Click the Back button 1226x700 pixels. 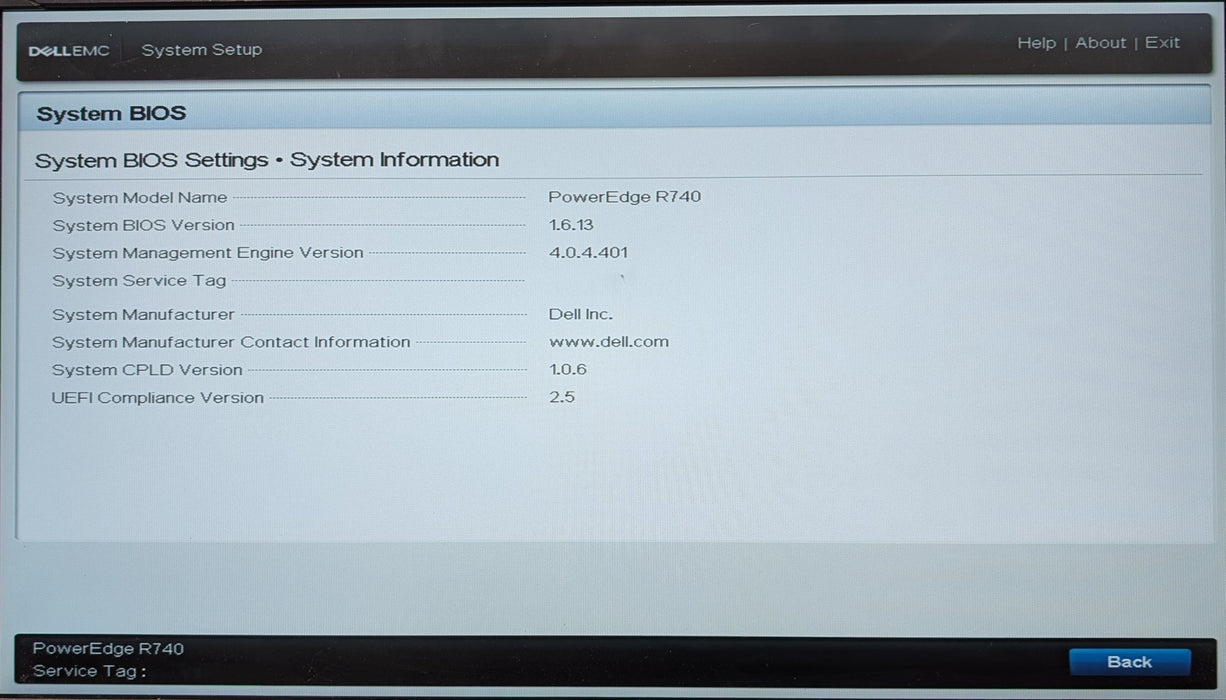pos(1130,662)
